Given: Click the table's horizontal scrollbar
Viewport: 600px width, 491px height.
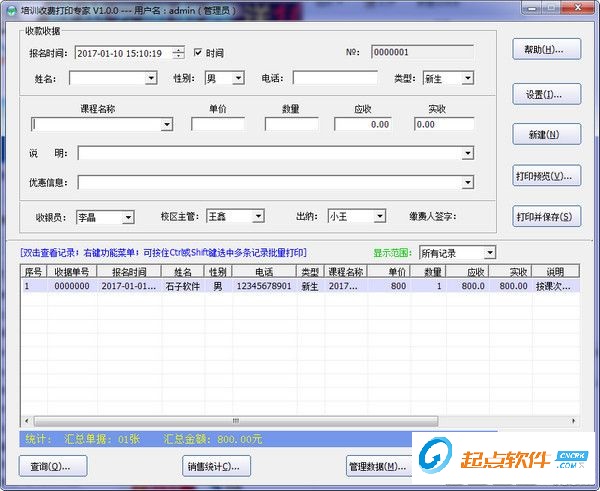Looking at the screenshot, I should (235, 421).
